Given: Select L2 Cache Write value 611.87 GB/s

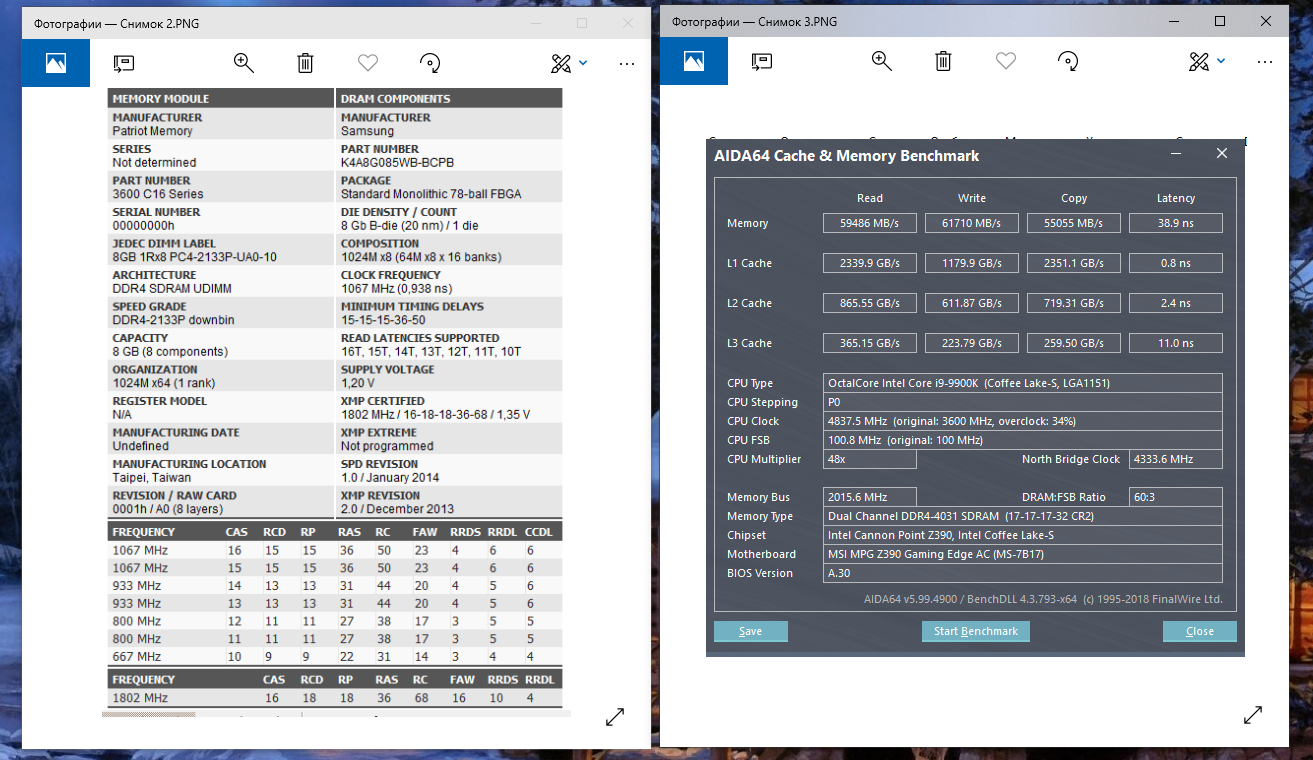Looking at the screenshot, I should pos(972,303).
